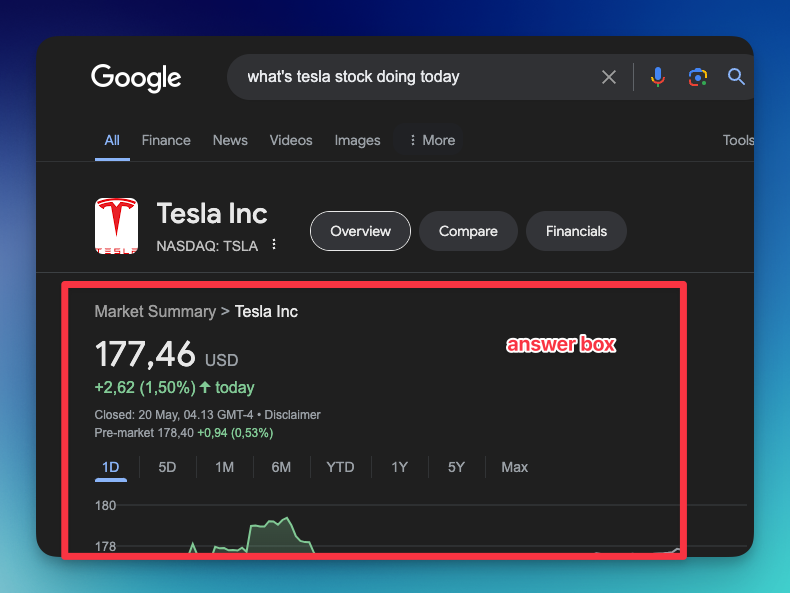Select the 1Y chart range

point(400,467)
